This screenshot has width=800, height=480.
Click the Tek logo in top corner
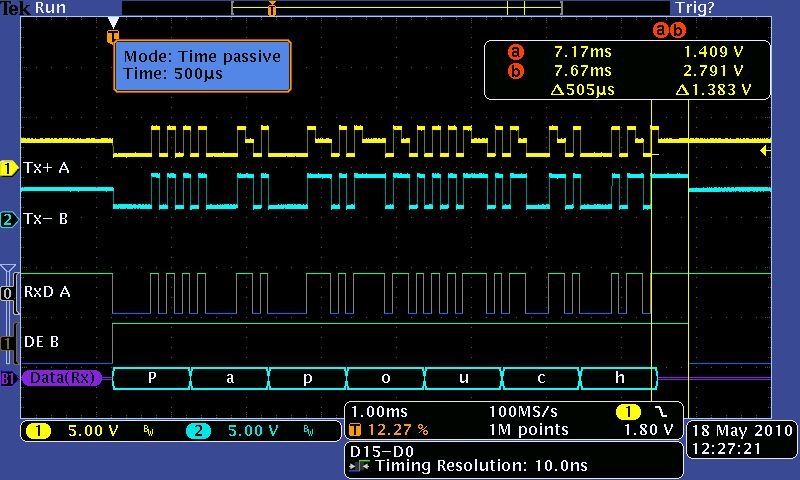15,8
